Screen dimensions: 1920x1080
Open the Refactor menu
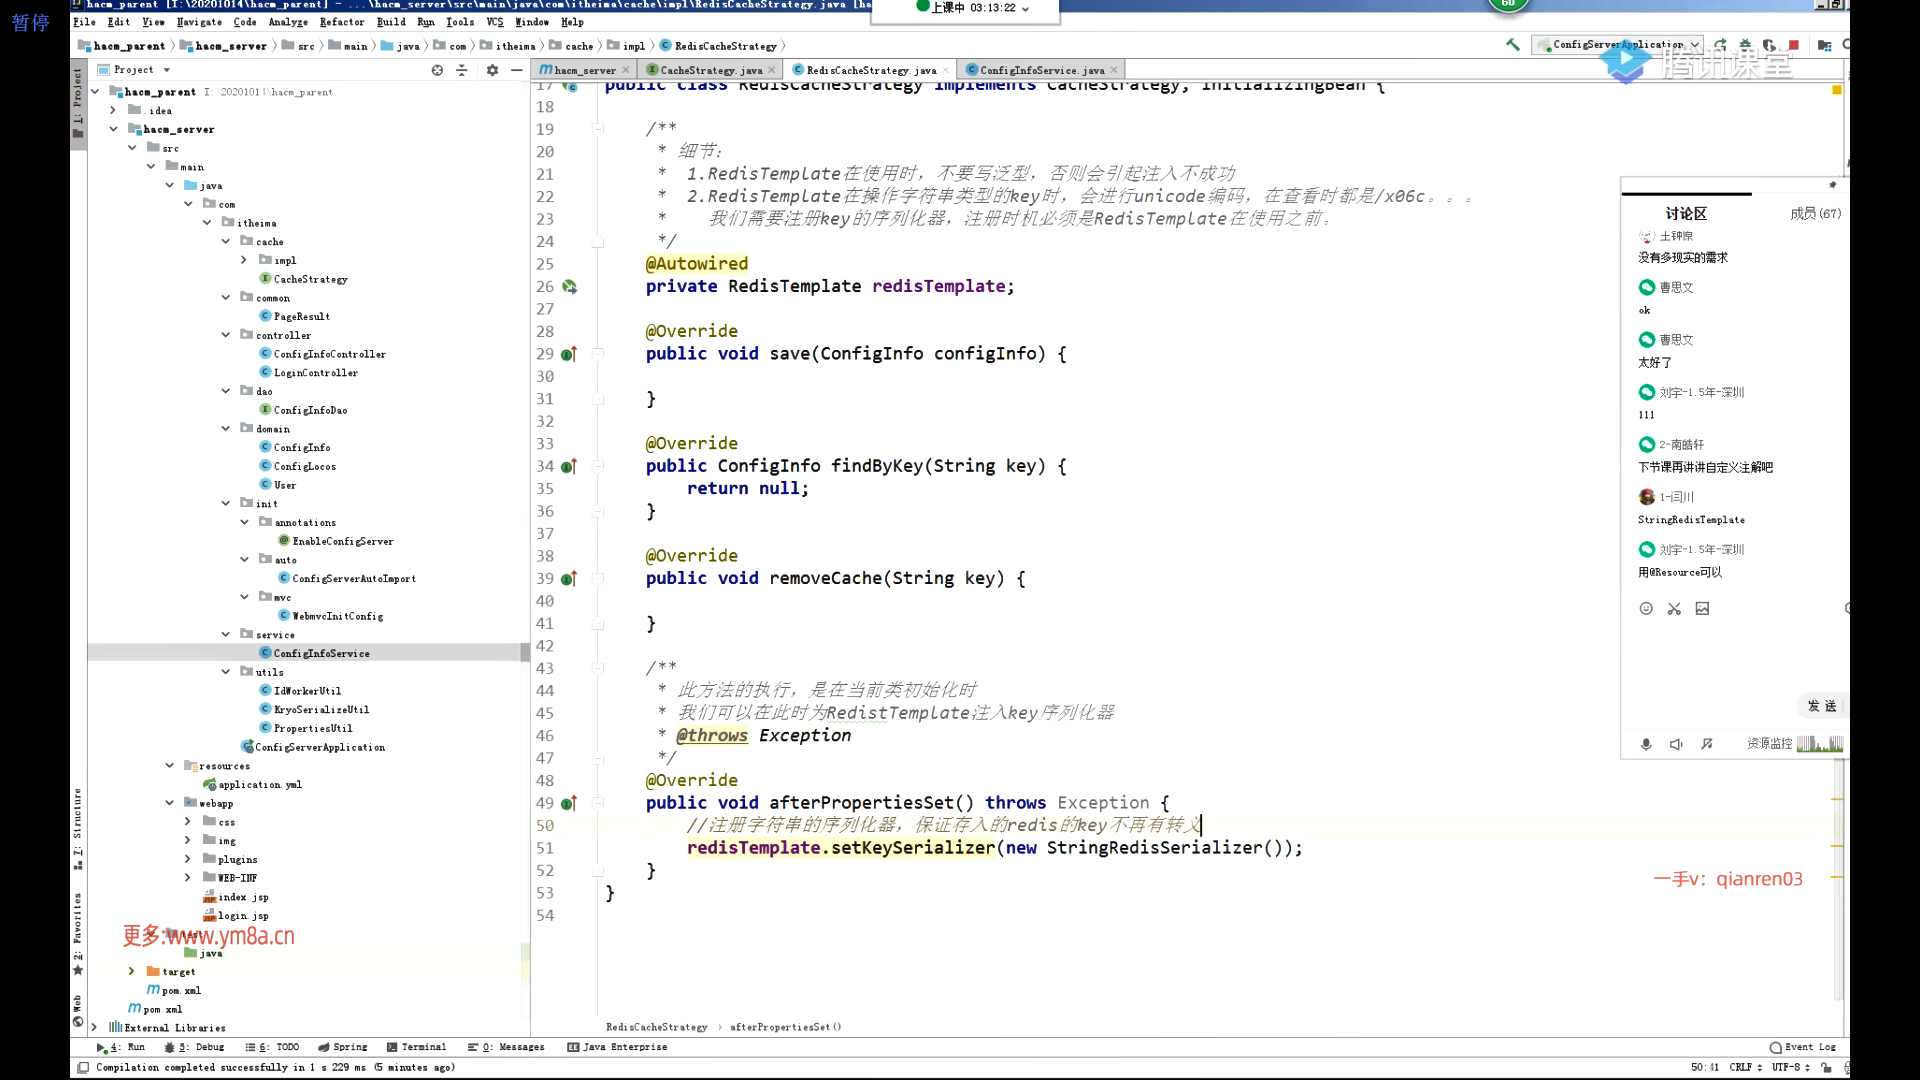point(341,22)
